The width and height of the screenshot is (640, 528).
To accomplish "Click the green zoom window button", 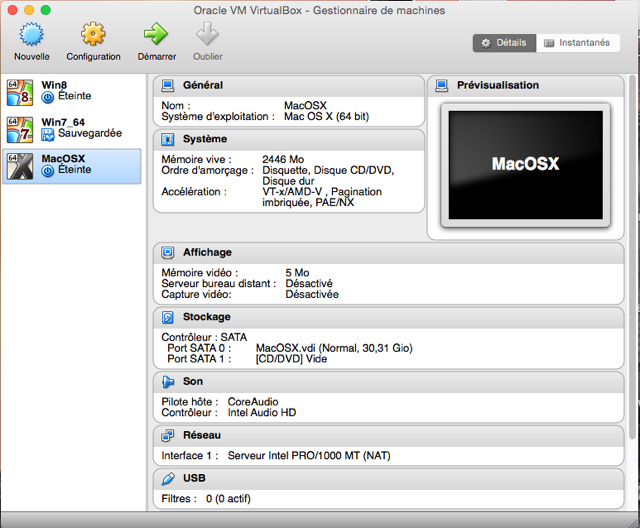I will (x=46, y=10).
